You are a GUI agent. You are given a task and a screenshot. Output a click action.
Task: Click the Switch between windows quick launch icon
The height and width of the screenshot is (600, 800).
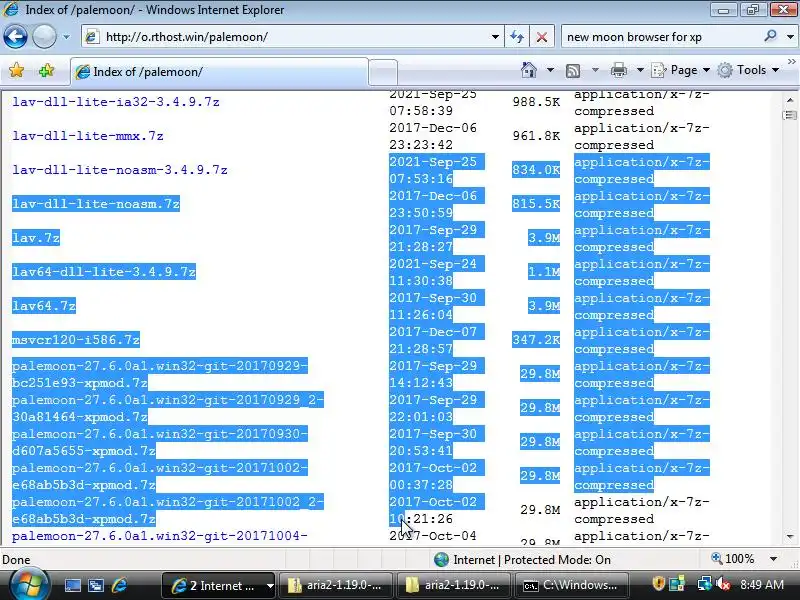pos(96,585)
